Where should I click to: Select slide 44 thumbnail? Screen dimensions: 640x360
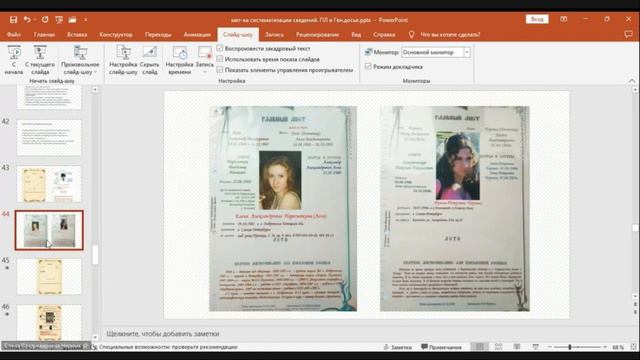pyautogui.click(x=49, y=230)
